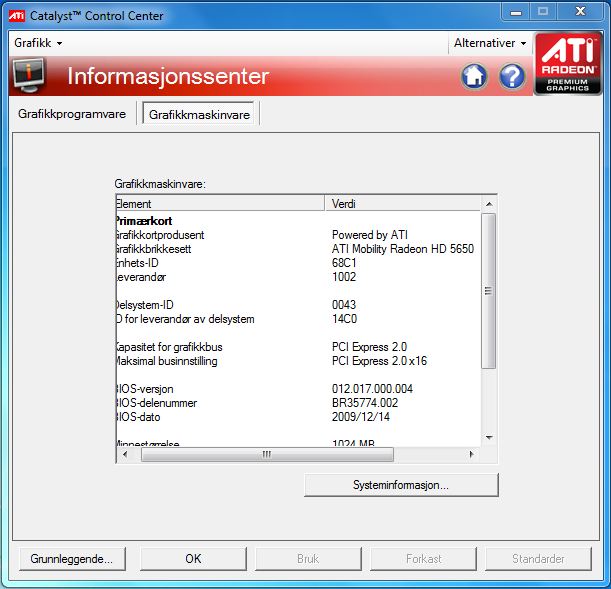The image size is (611, 589).
Task: Click the horizontal scrollbar thumb
Action: click(267, 454)
